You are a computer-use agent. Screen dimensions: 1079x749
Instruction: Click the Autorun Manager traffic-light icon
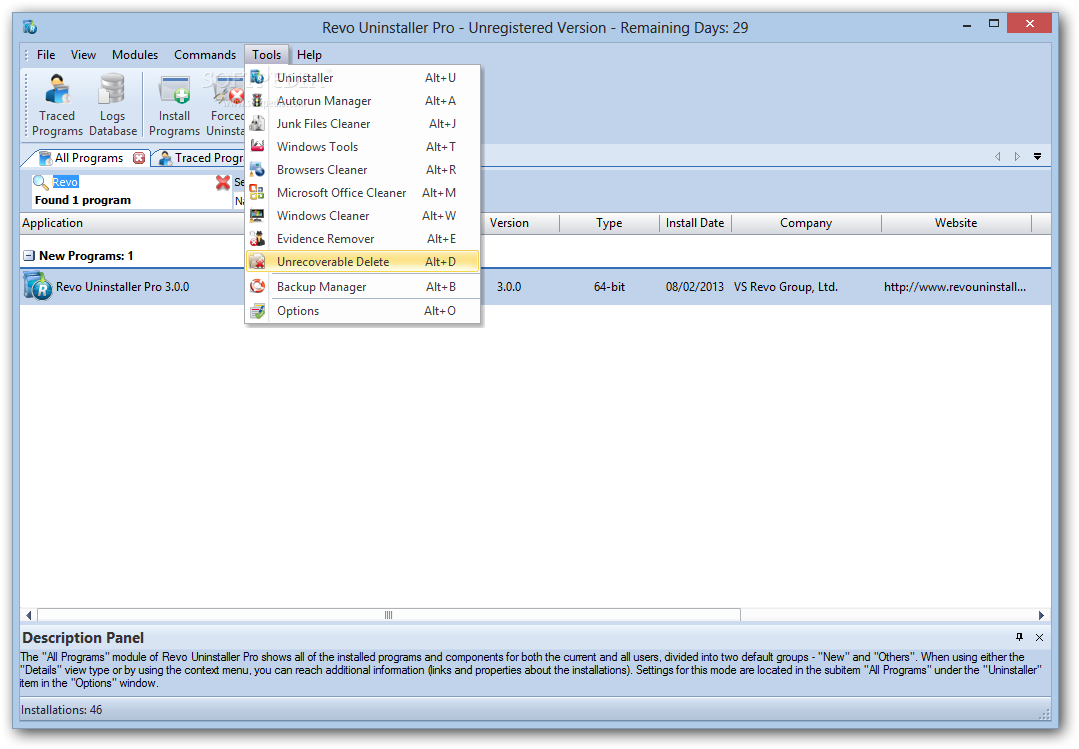[x=257, y=101]
